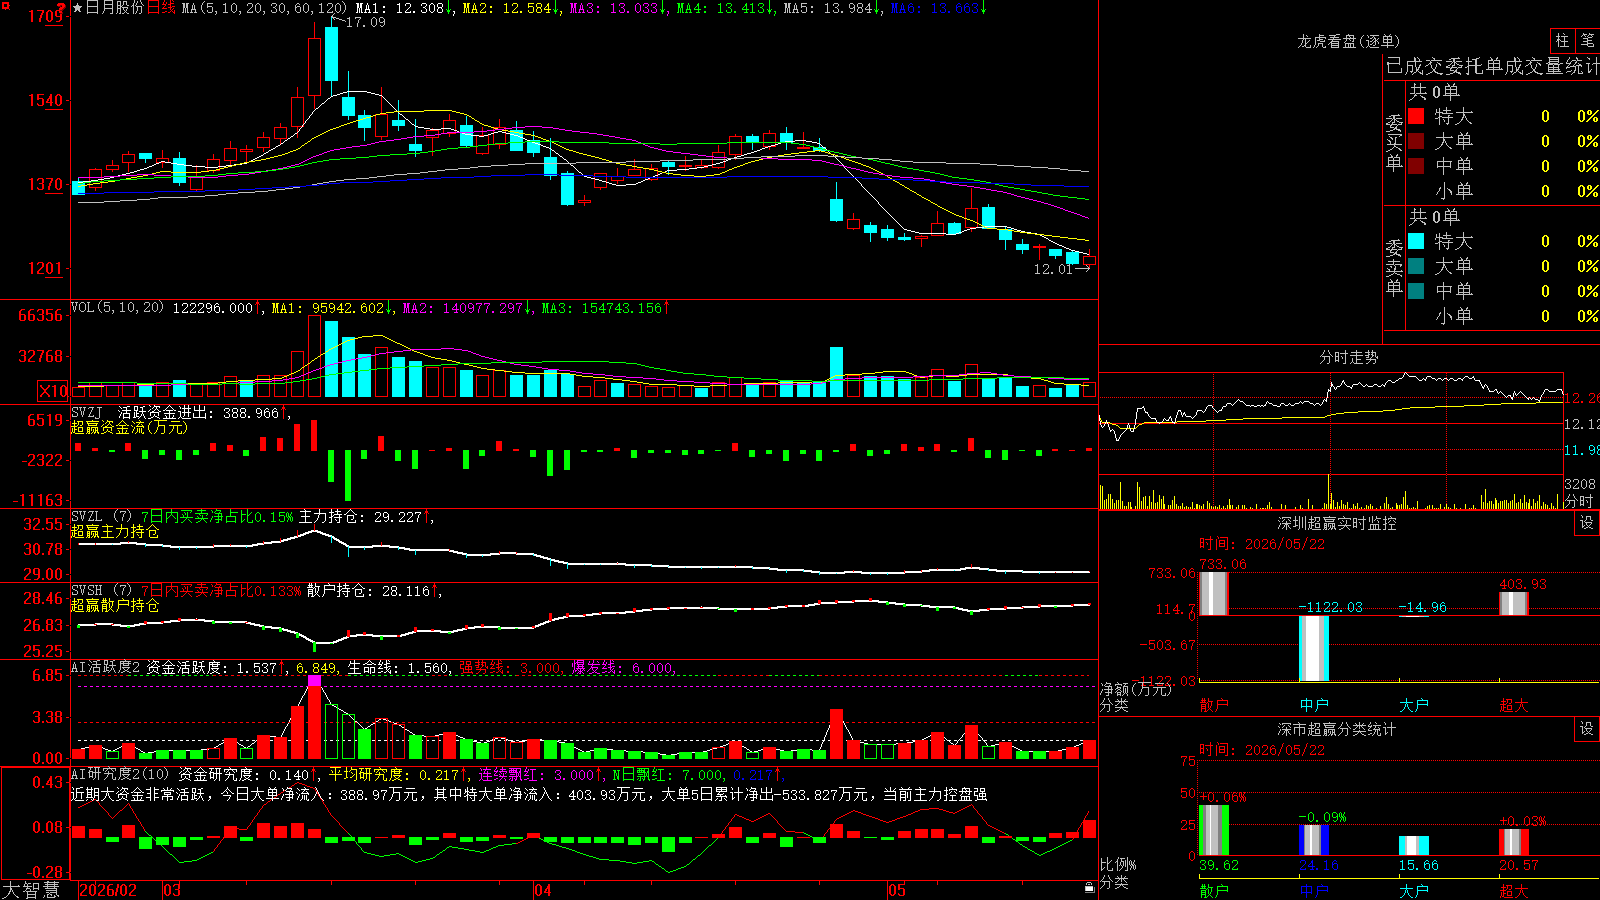Click the 05 month marker on timeline

pos(897,890)
